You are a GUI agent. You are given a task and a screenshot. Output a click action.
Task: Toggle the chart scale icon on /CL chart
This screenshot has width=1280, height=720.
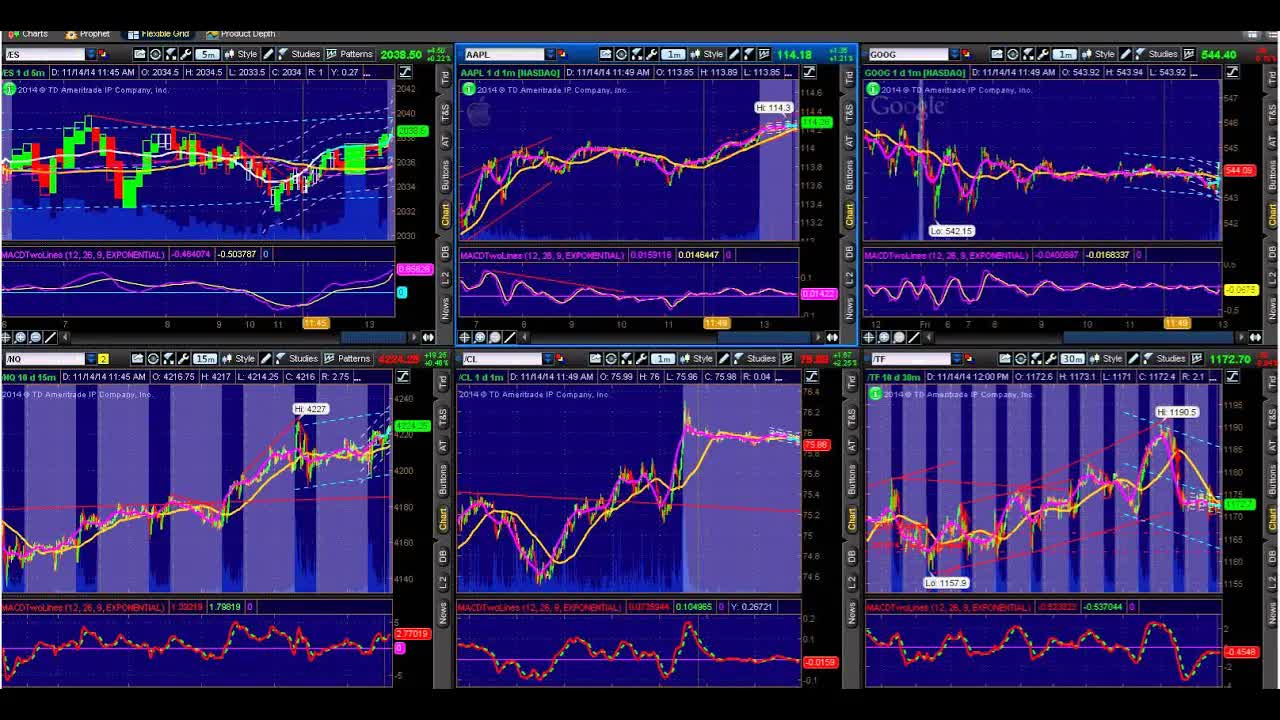coord(812,377)
